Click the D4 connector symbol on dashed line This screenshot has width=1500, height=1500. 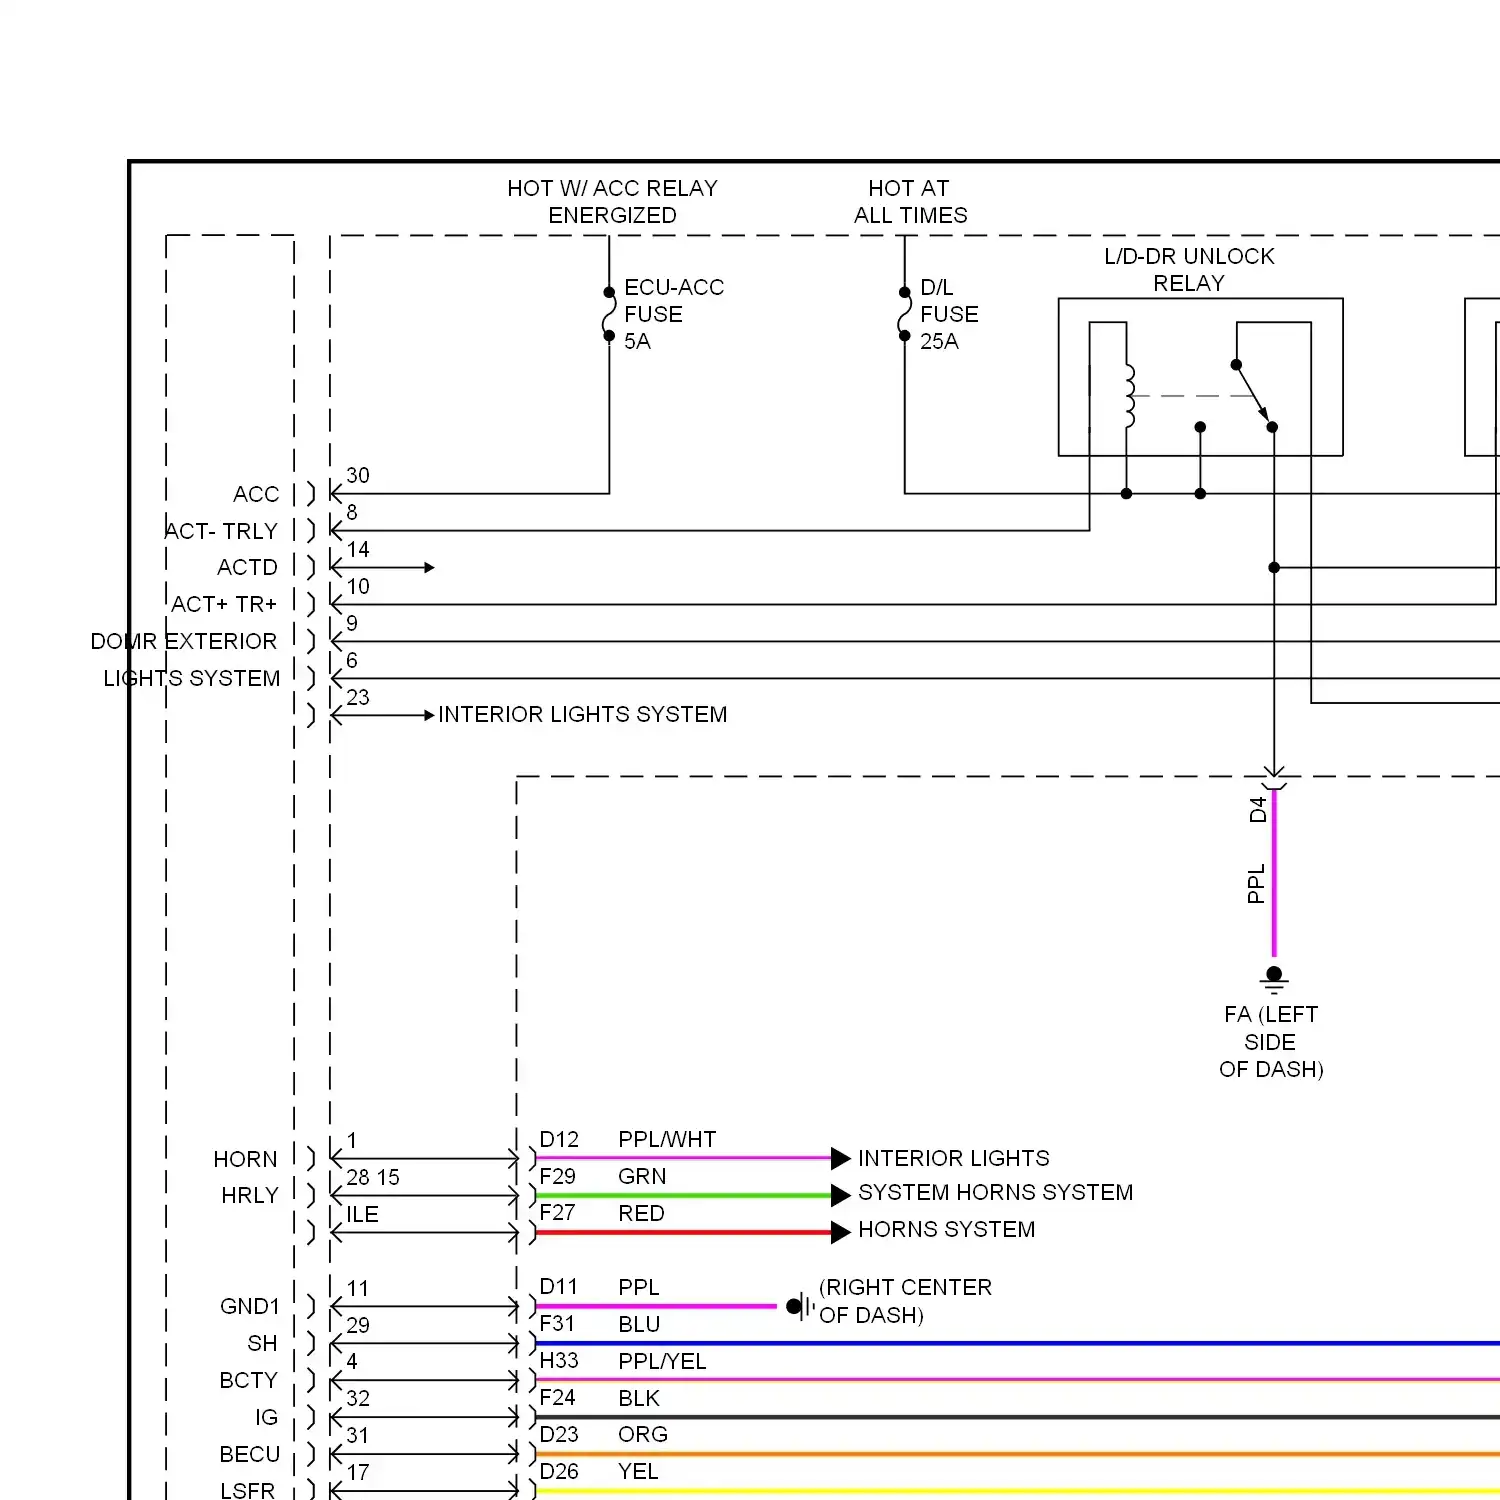[1274, 778]
